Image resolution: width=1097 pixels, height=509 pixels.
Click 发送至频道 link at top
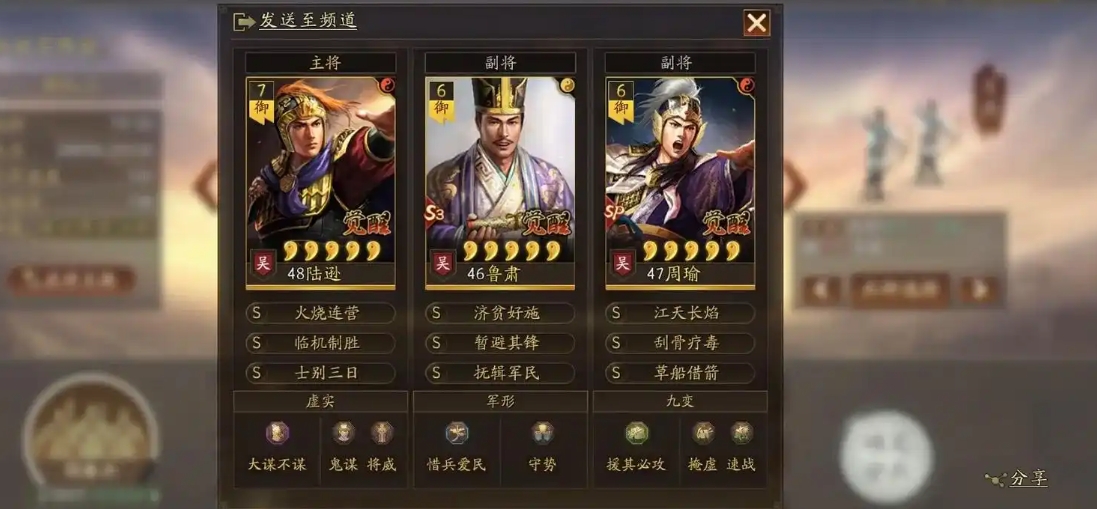(308, 21)
